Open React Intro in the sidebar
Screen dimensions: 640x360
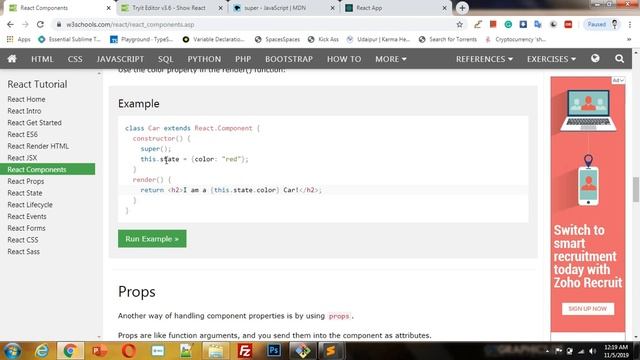pyautogui.click(x=24, y=111)
